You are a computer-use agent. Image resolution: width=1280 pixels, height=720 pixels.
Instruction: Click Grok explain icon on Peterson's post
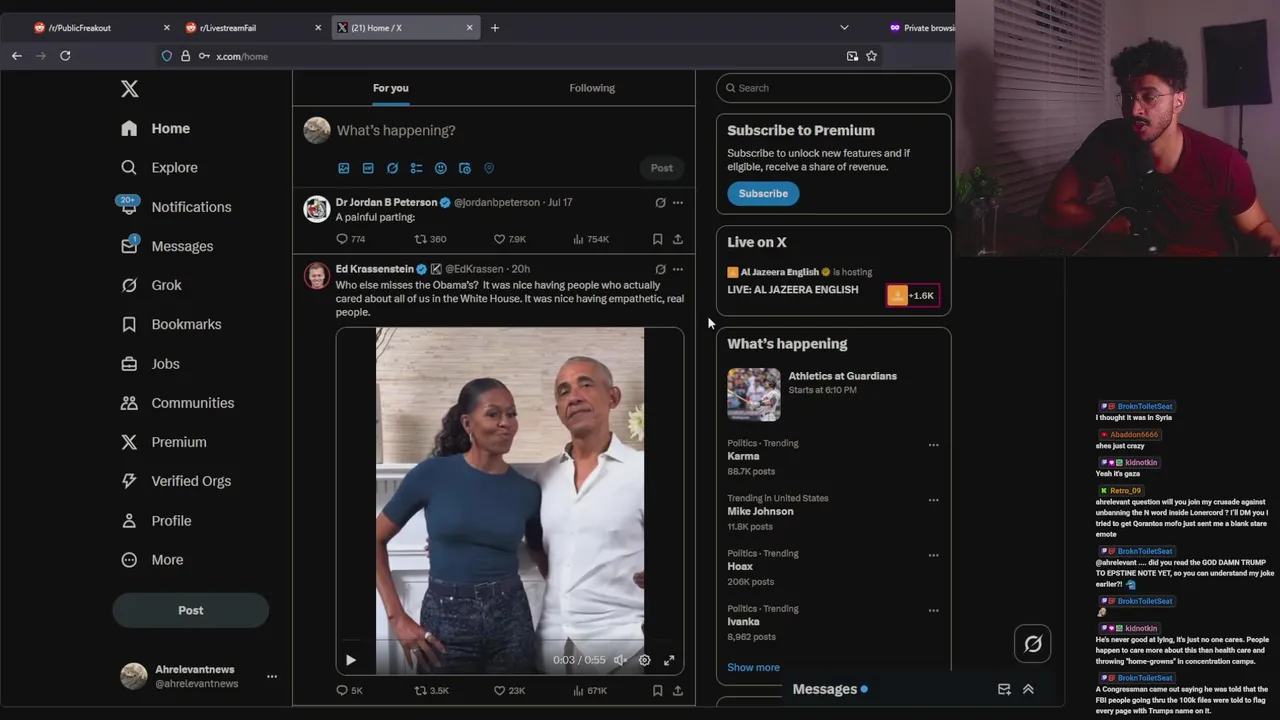(660, 203)
